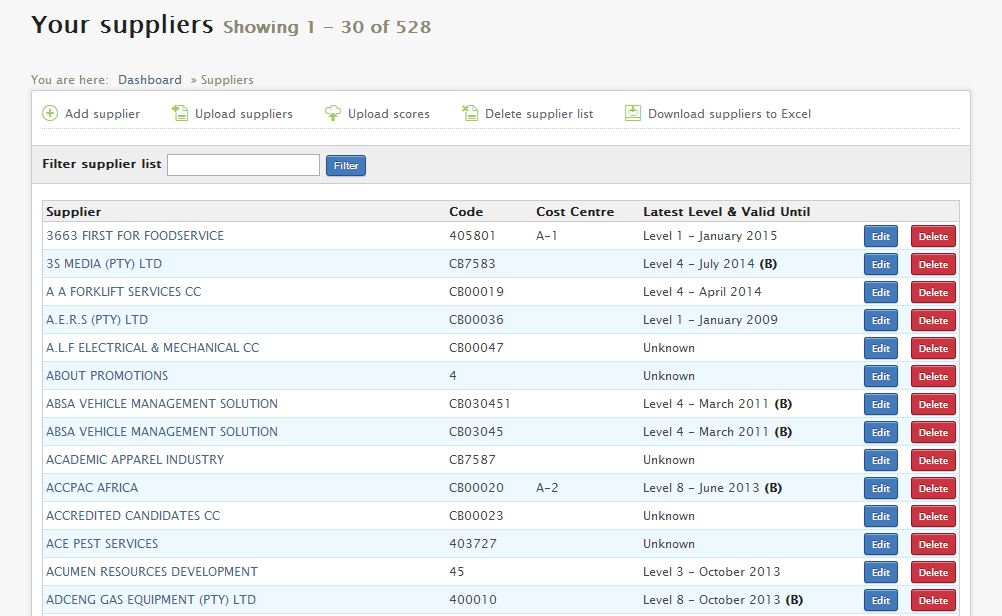Delete A.E.R.S (PTY) LTD supplier
The width and height of the screenshot is (1002, 616).
[x=933, y=321]
